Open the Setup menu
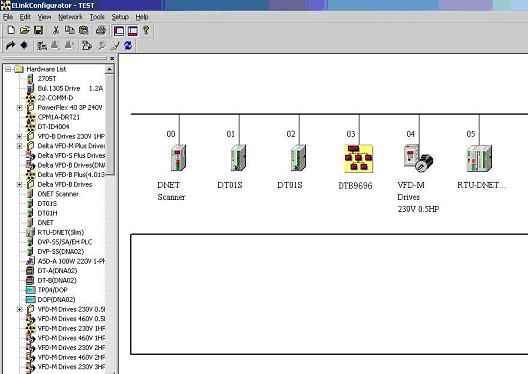 tap(120, 17)
